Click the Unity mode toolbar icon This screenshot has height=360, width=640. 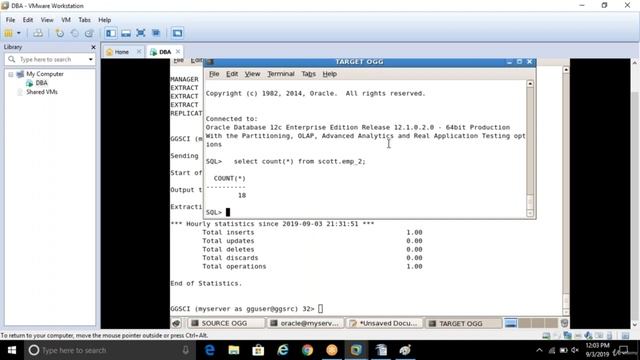[156, 33]
